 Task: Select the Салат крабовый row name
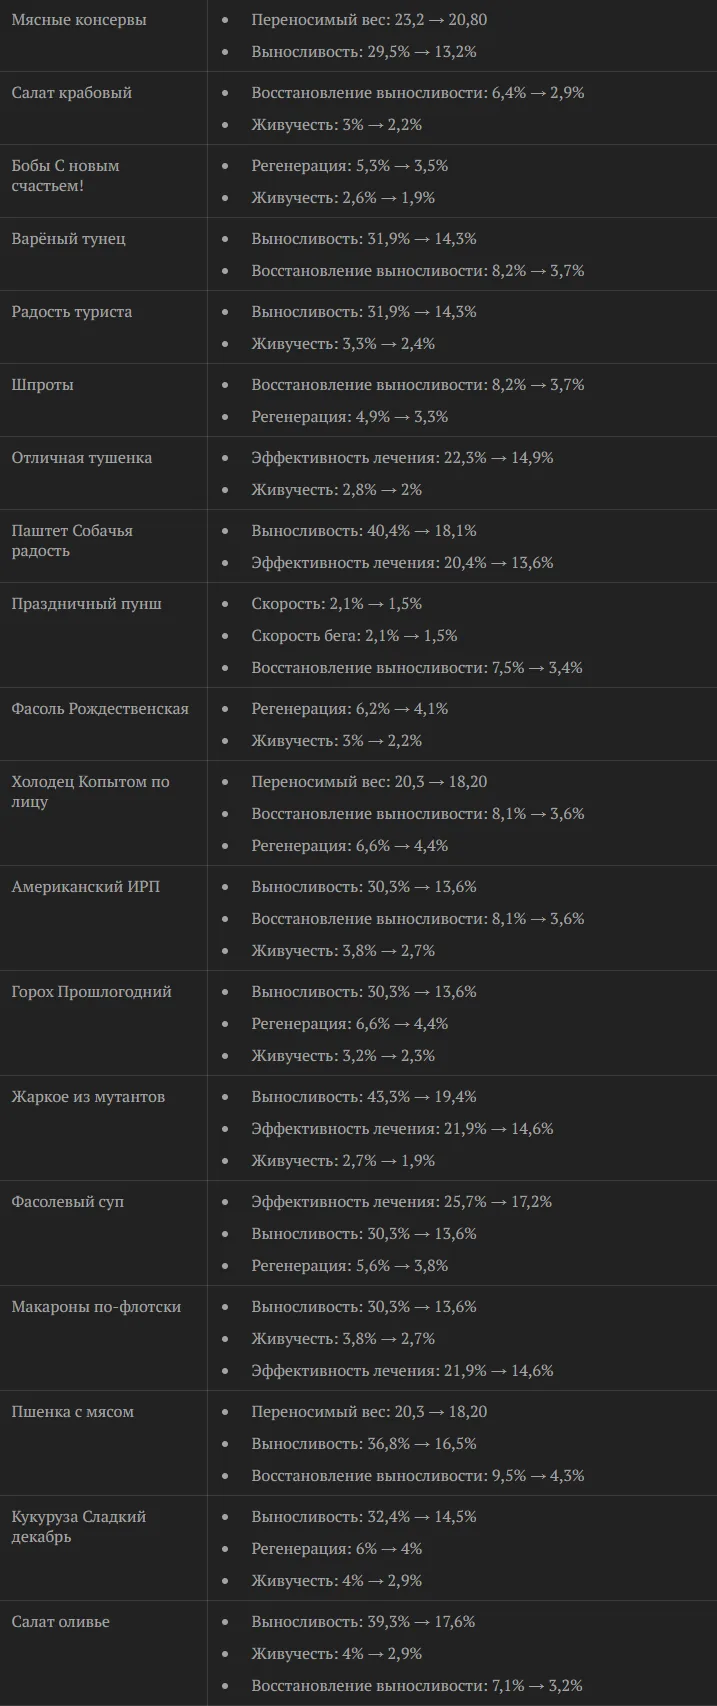pos(72,93)
